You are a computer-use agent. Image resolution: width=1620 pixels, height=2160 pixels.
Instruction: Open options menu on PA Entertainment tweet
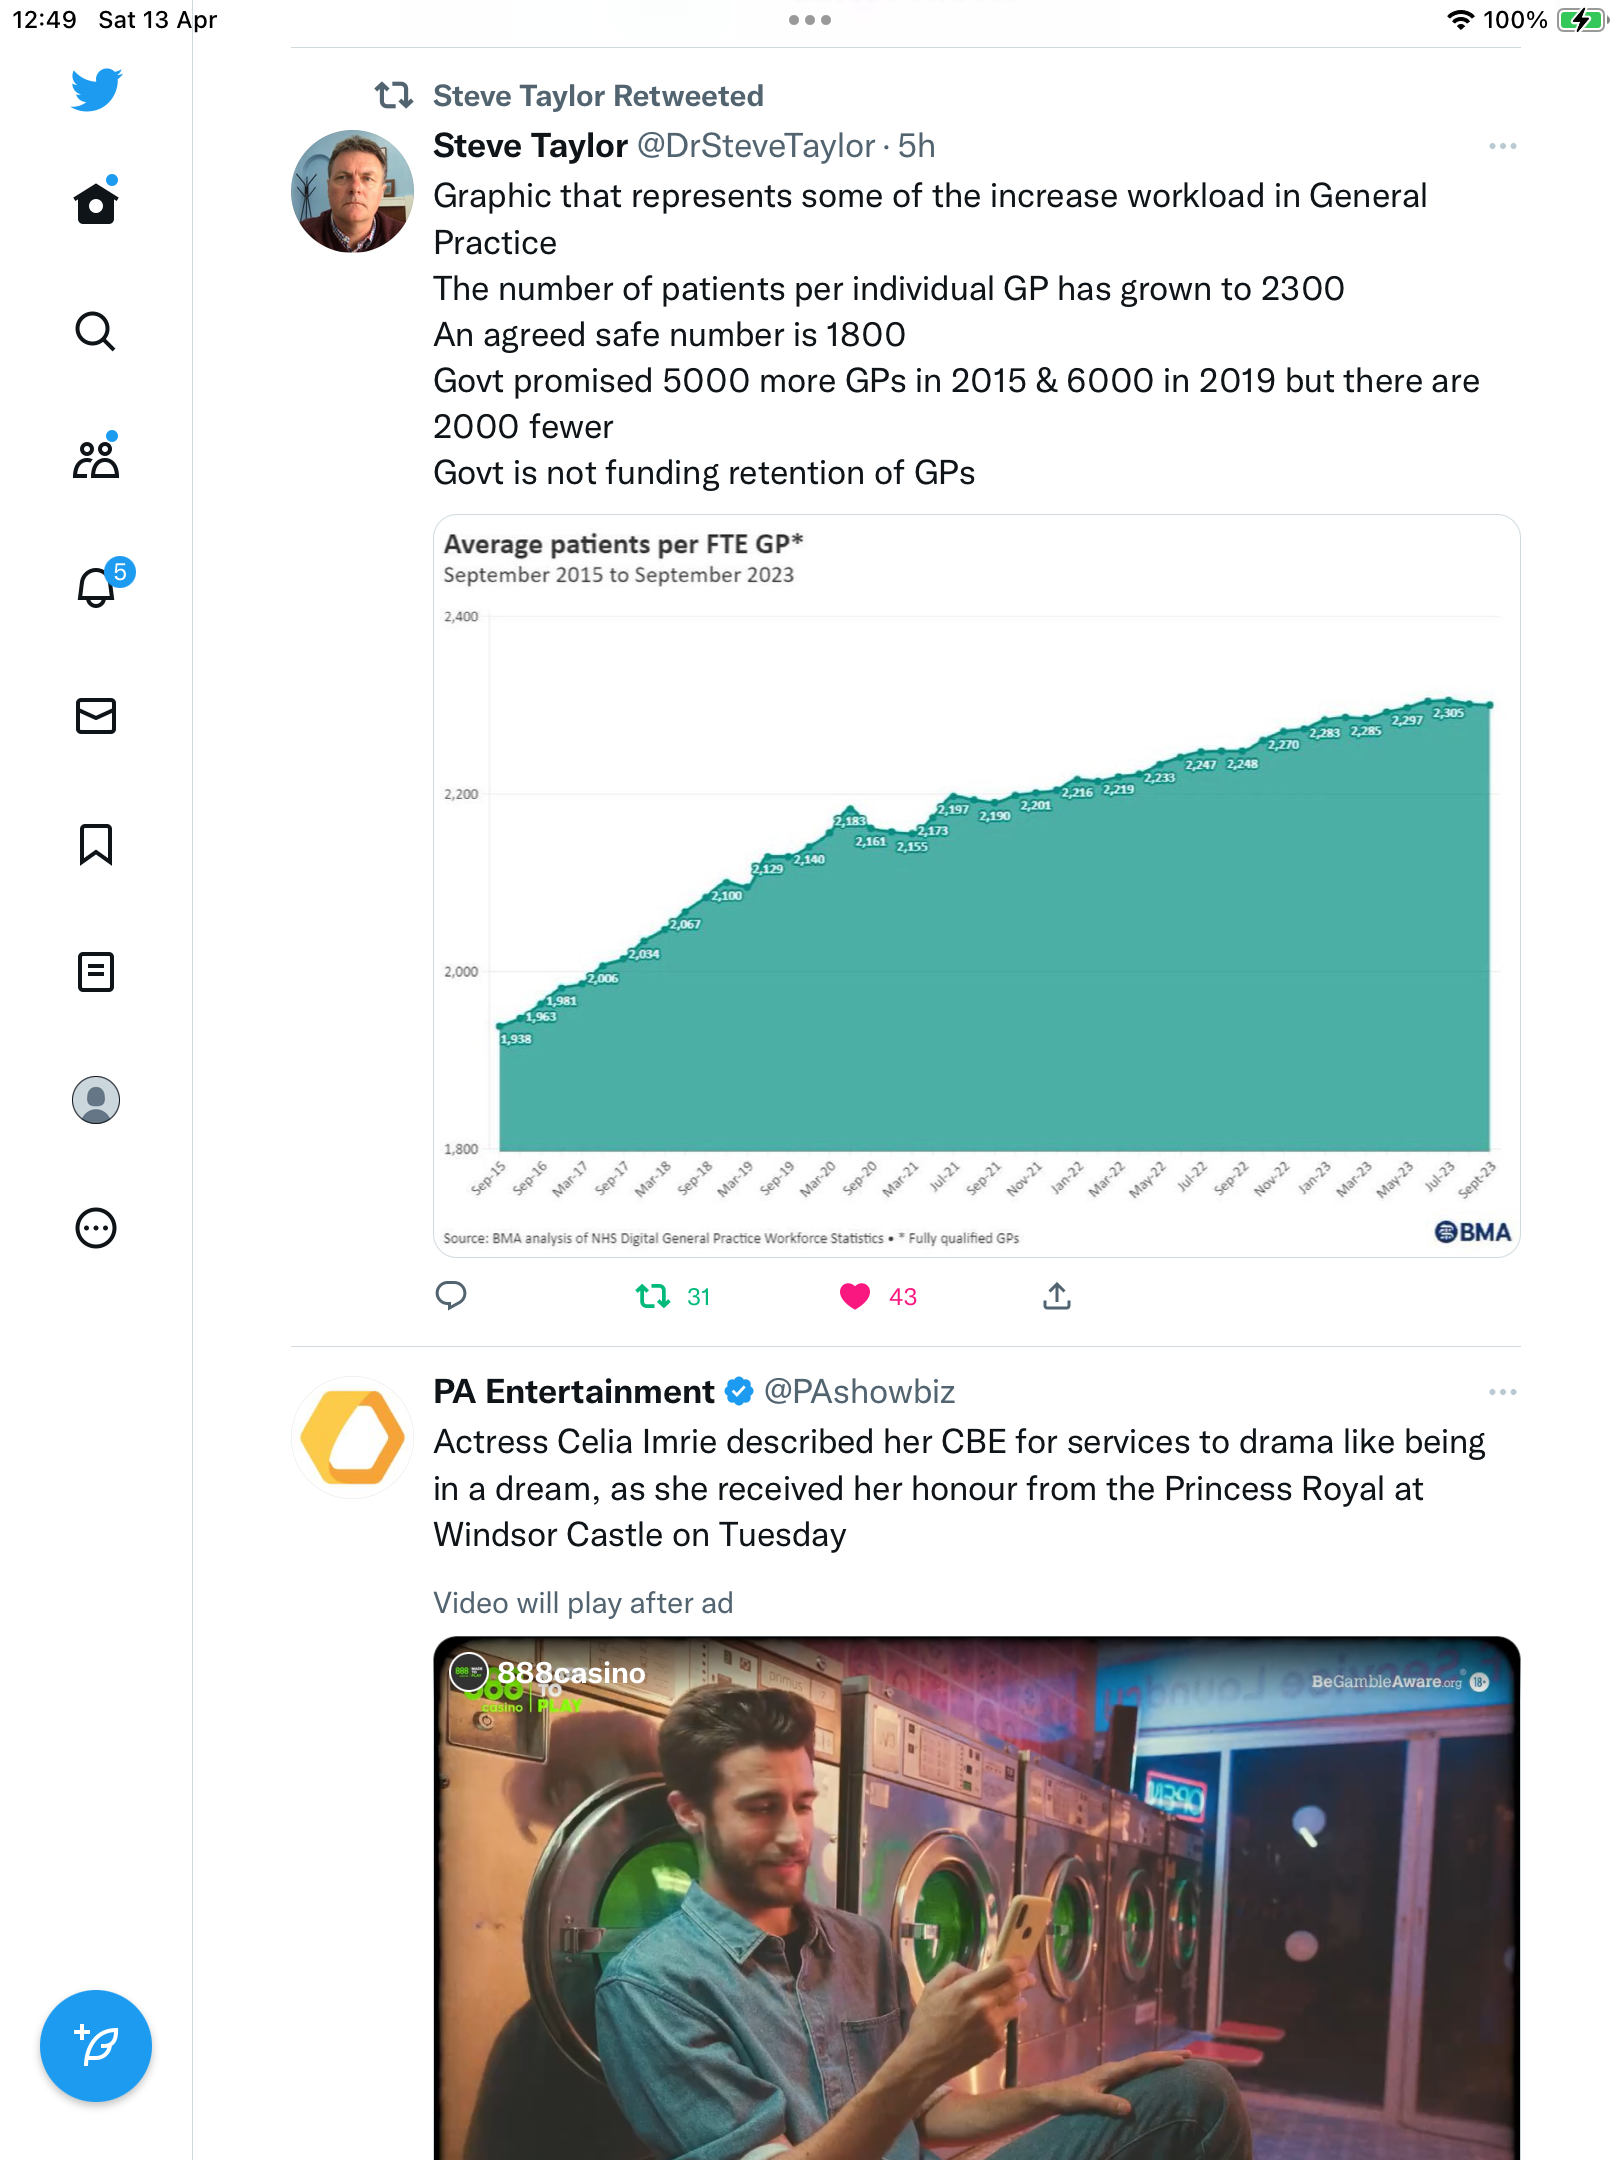click(x=1502, y=1392)
